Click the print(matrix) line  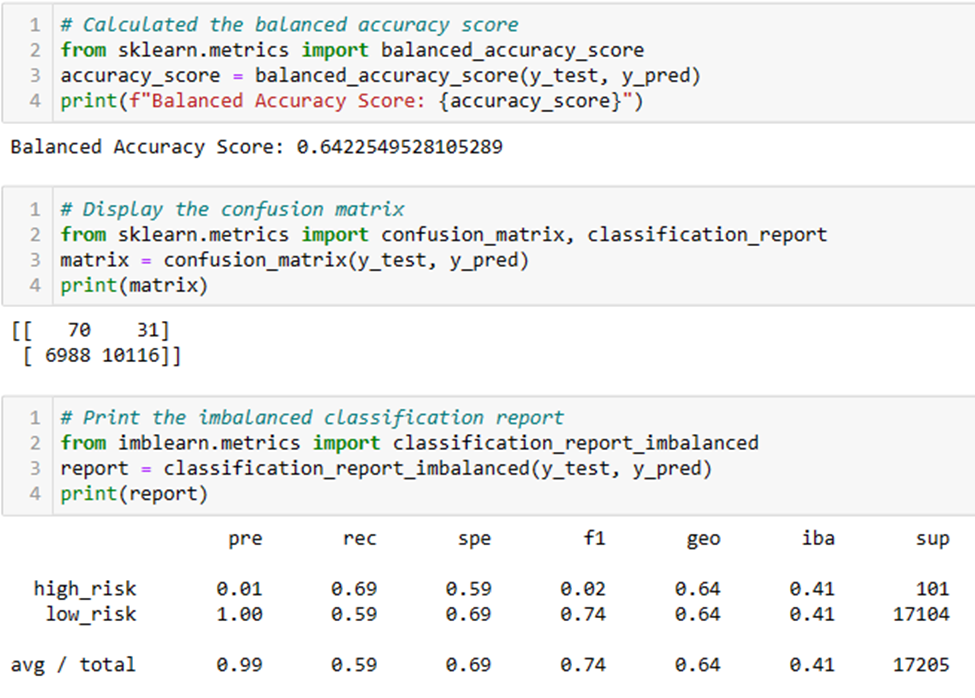click(134, 285)
